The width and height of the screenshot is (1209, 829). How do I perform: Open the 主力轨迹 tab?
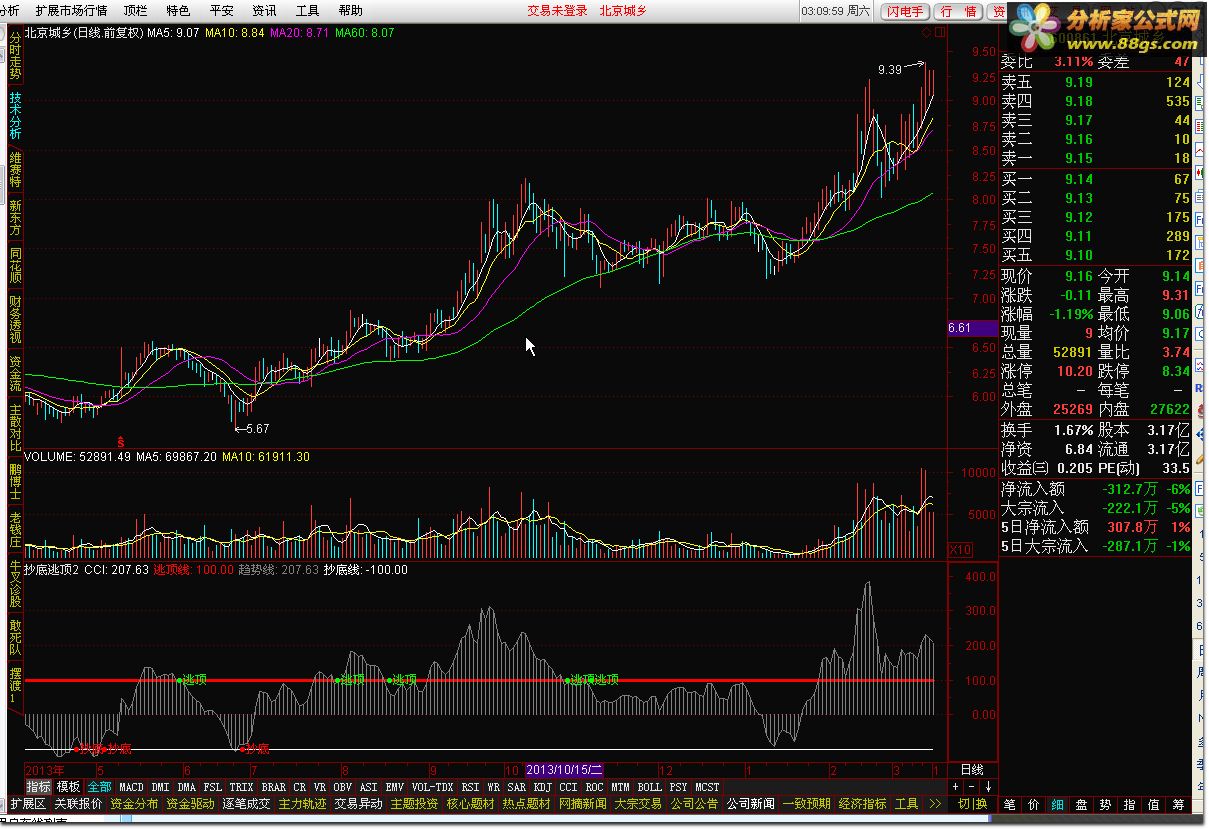[x=302, y=804]
